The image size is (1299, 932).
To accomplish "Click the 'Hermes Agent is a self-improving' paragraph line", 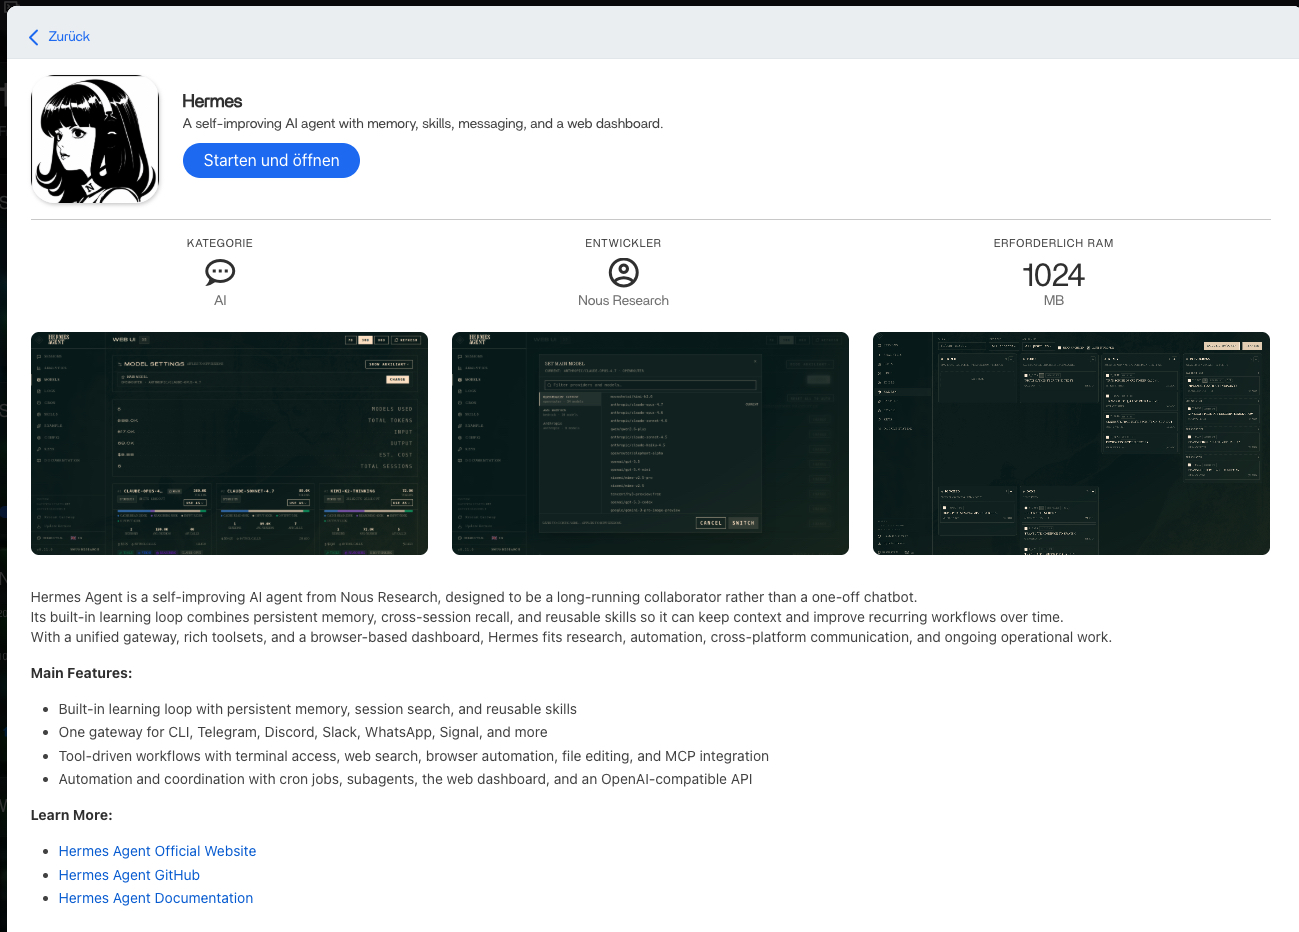I will tap(474, 597).
